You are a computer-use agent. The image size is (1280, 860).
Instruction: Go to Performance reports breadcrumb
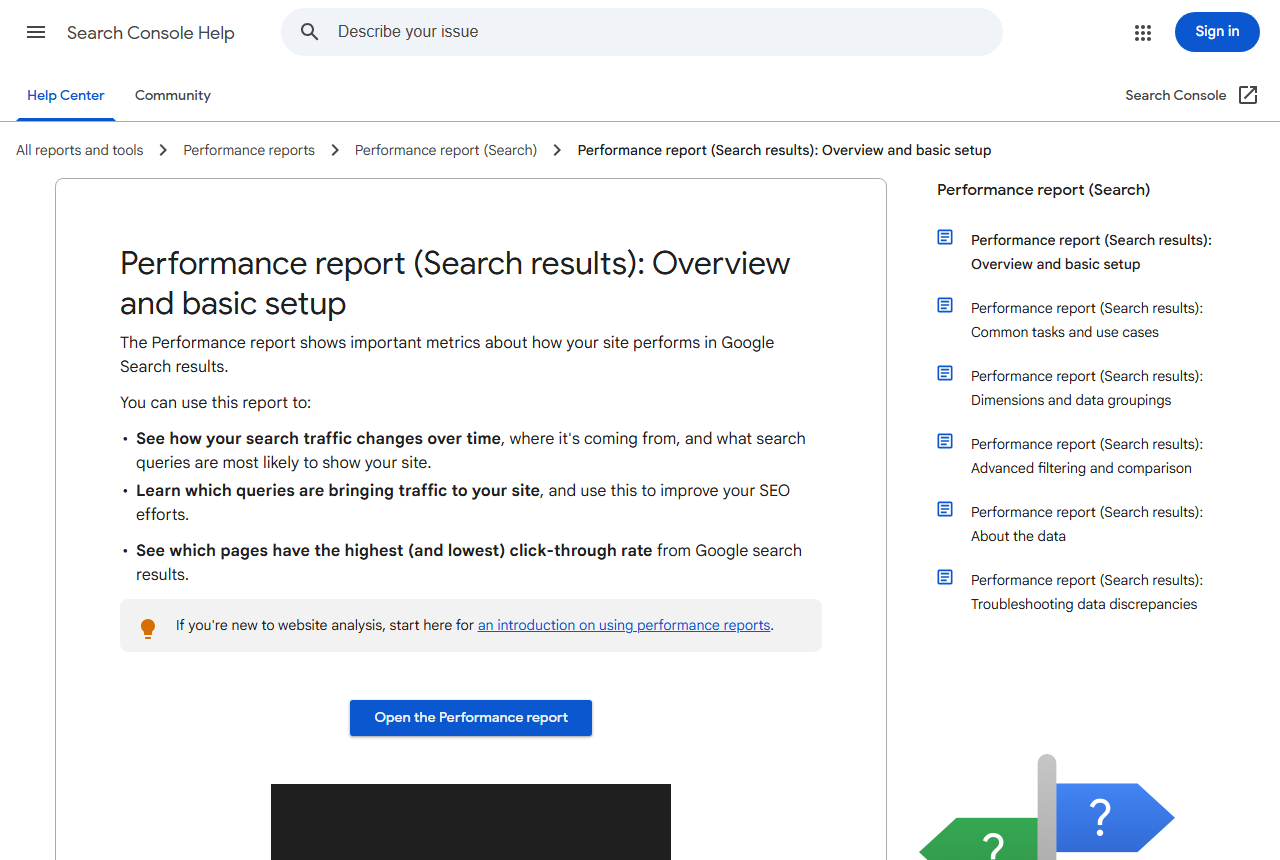click(249, 150)
